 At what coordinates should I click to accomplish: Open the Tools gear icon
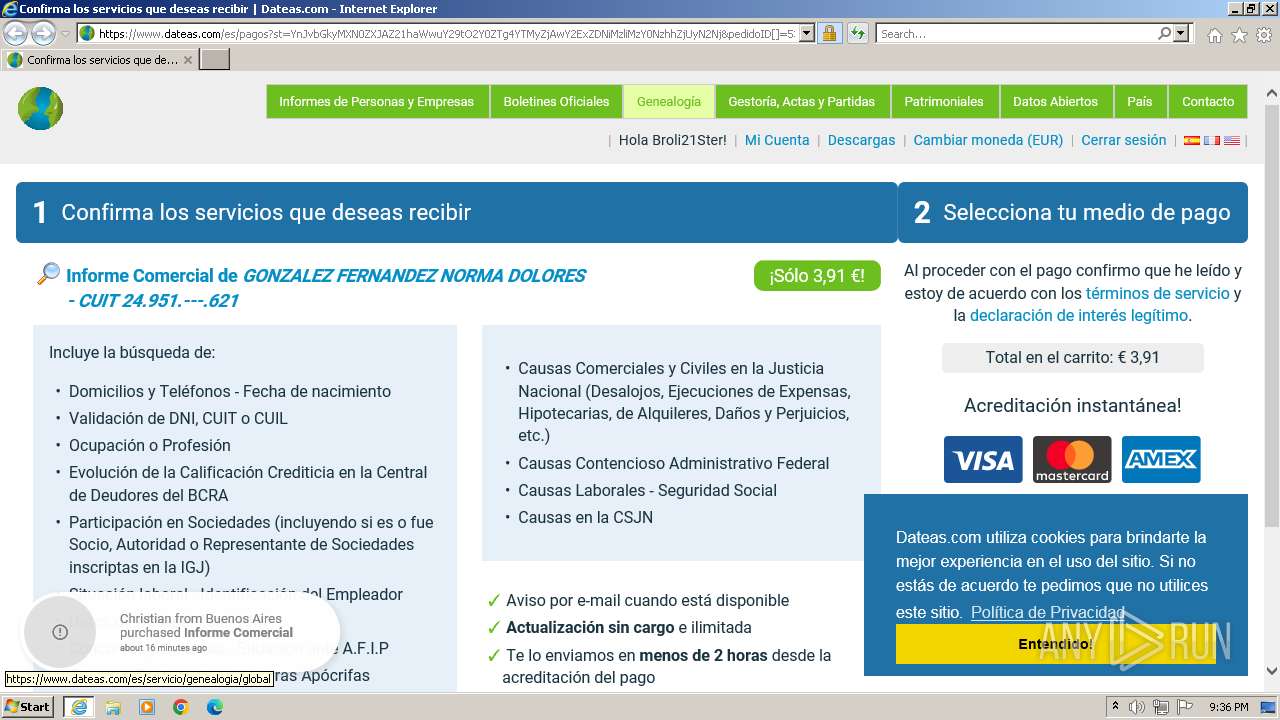[1264, 35]
